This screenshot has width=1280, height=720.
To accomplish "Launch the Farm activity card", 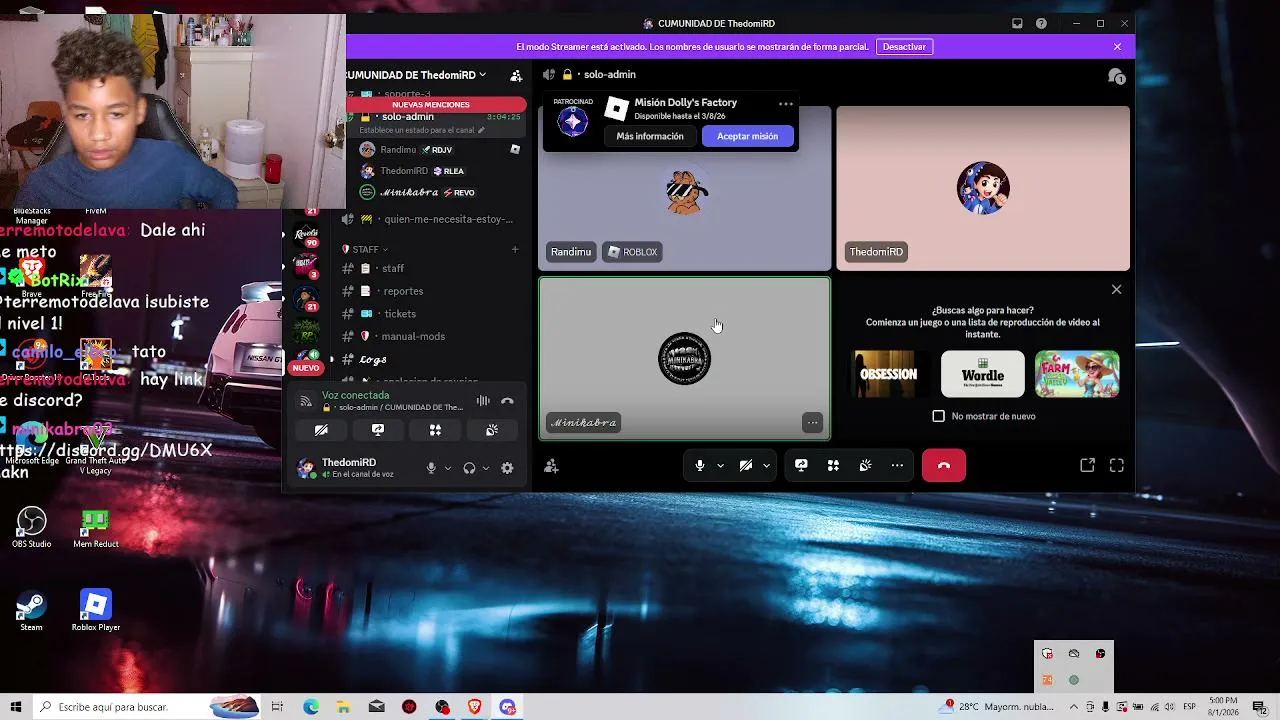I will point(1077,374).
